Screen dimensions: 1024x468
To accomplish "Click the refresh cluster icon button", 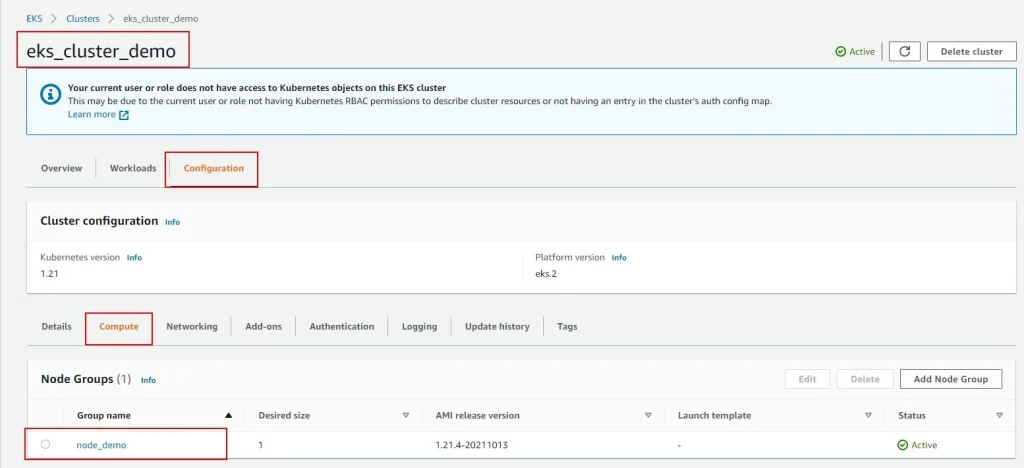I will (903, 51).
